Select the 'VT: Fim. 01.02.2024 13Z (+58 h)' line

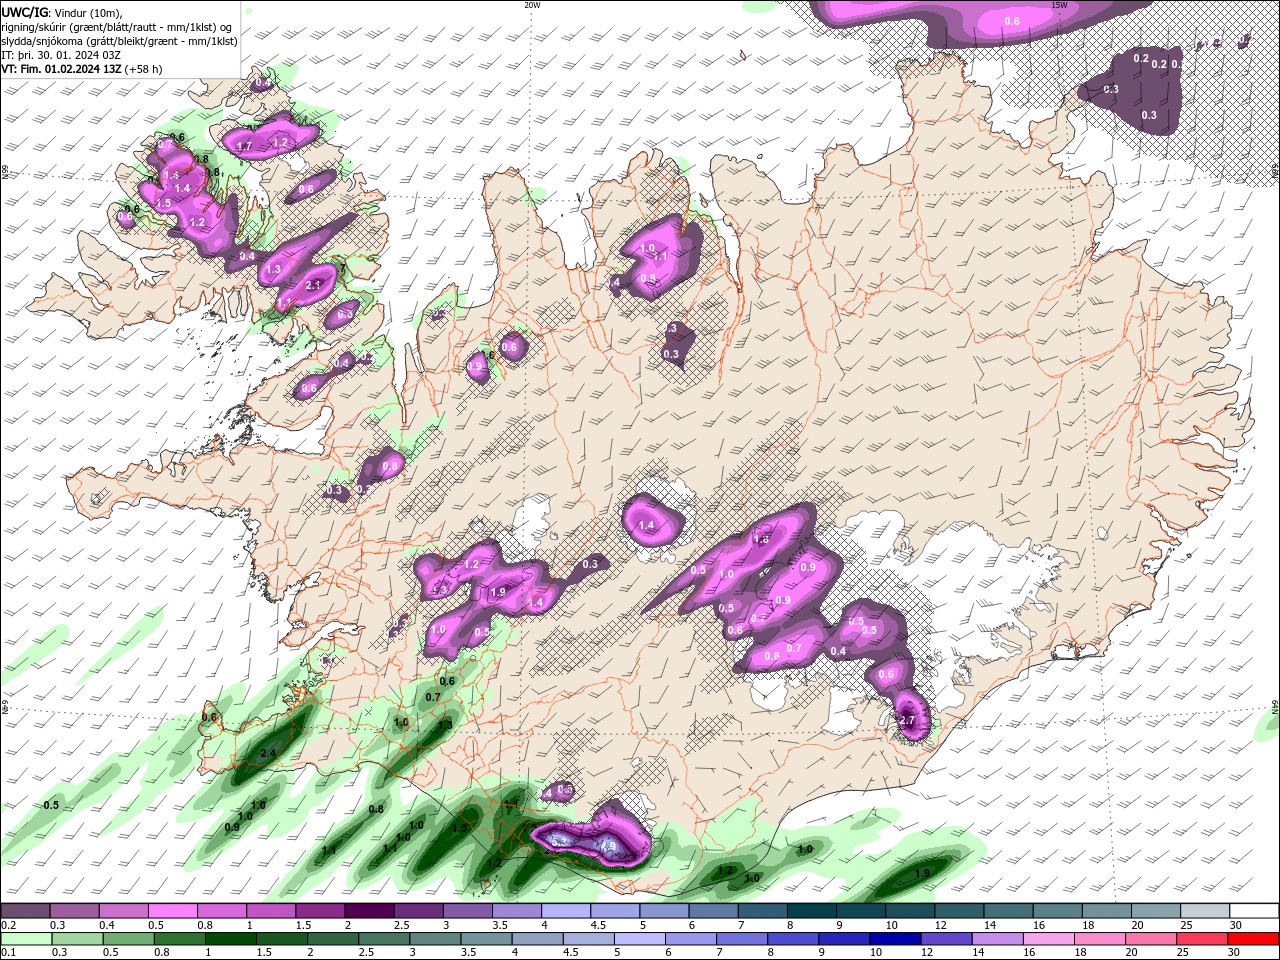pos(82,69)
